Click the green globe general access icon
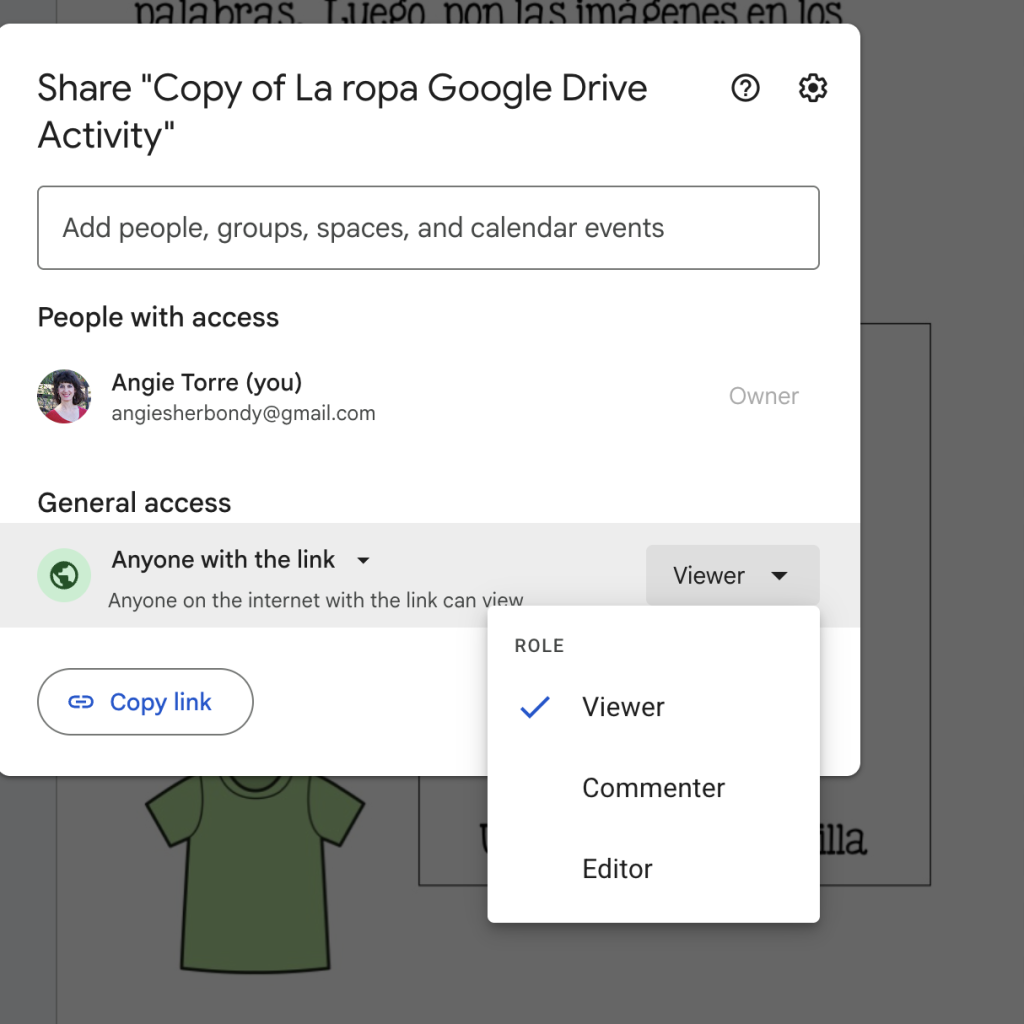The width and height of the screenshot is (1024, 1024). 64,575
